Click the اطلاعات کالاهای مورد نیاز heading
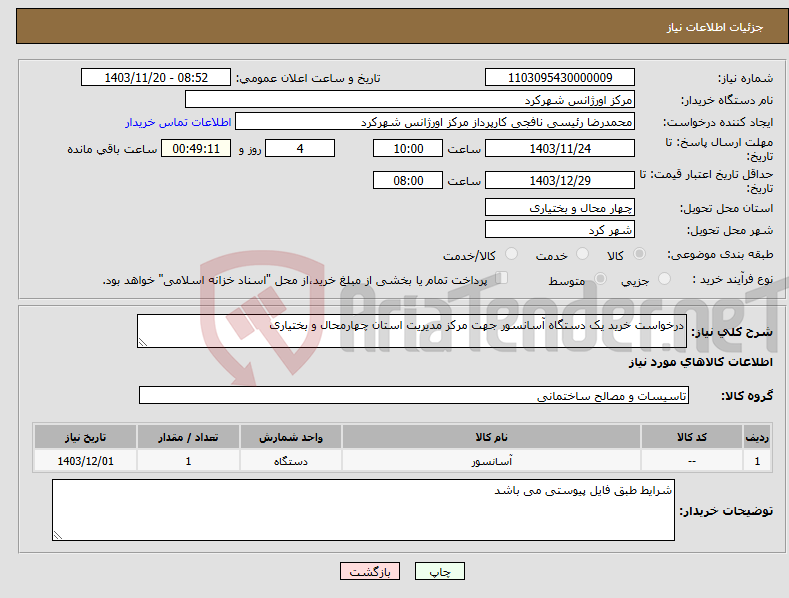 tap(700, 362)
